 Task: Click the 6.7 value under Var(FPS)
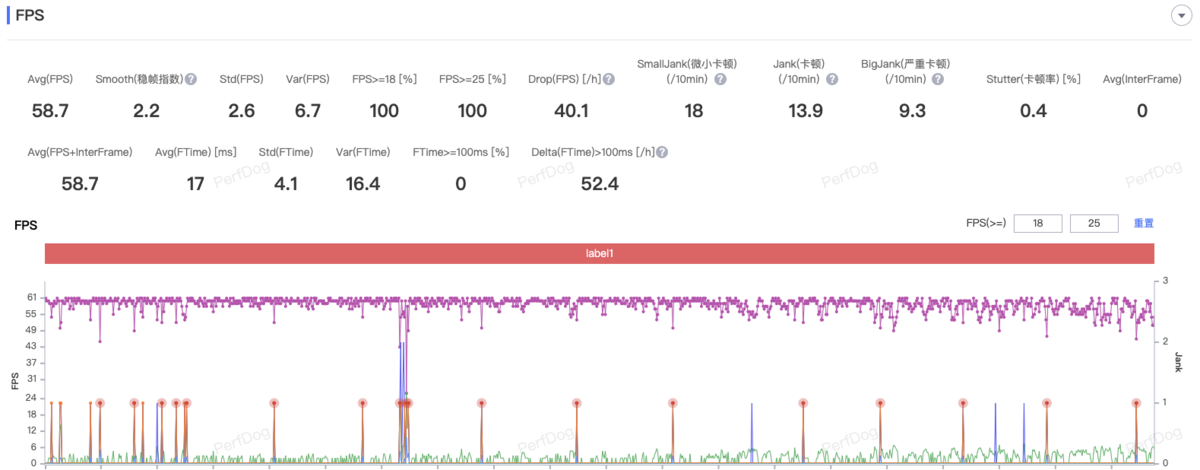point(307,111)
